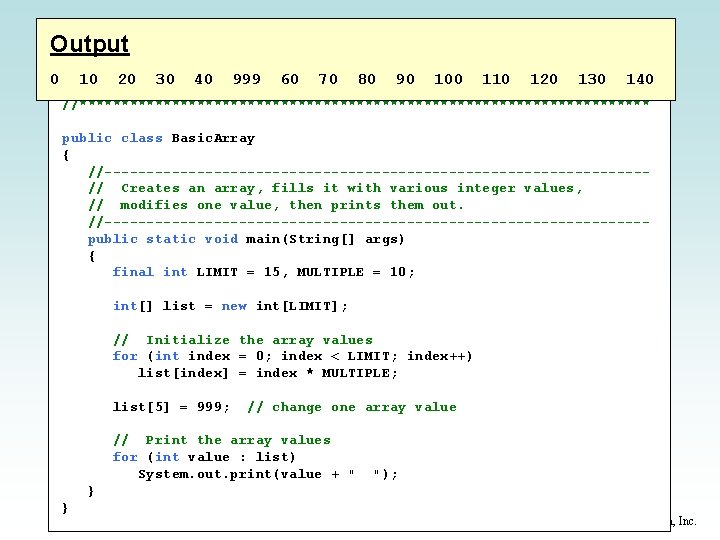Click the output value 80

[x=366, y=79]
